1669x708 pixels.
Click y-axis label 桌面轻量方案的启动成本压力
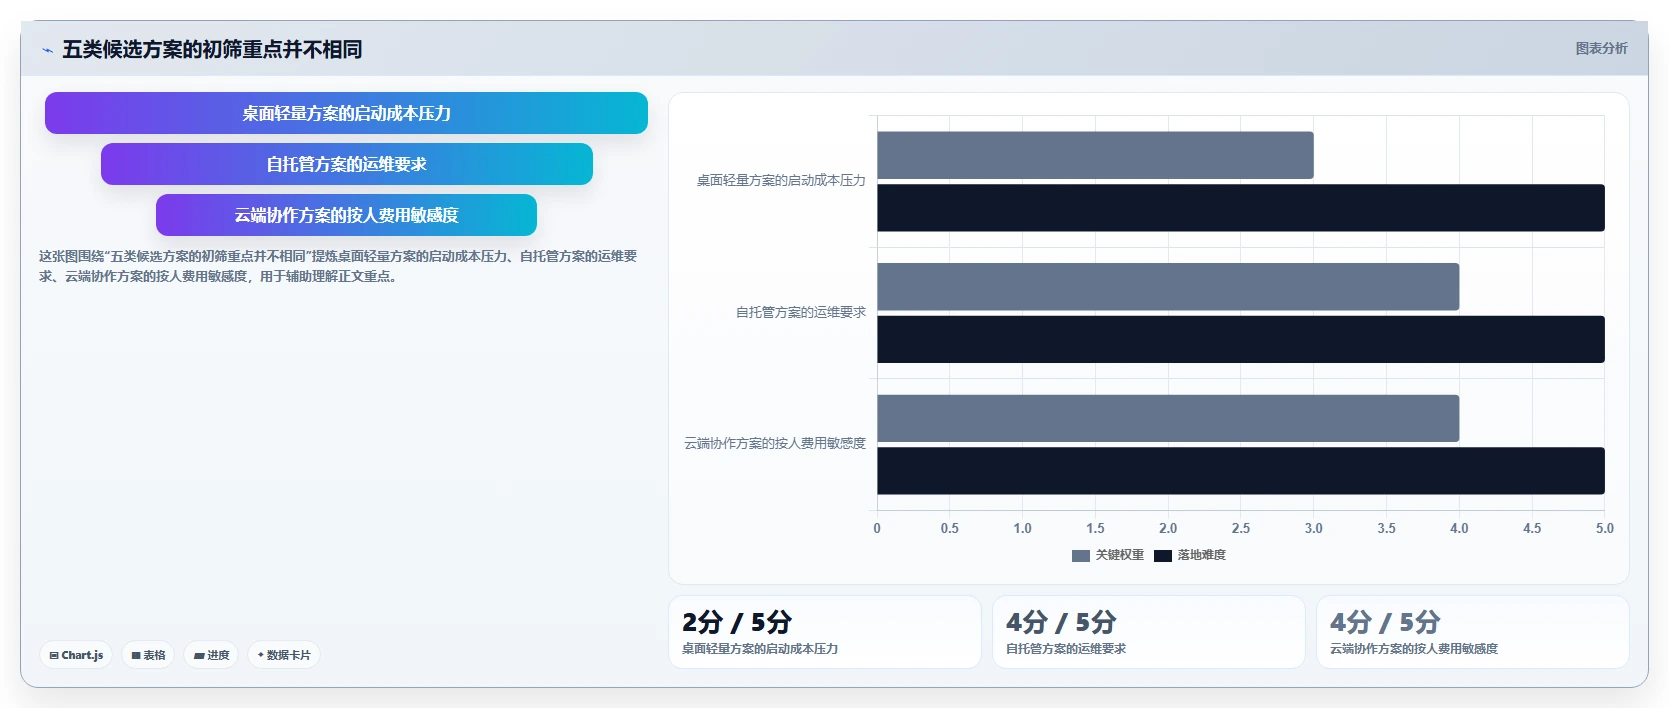tap(781, 181)
